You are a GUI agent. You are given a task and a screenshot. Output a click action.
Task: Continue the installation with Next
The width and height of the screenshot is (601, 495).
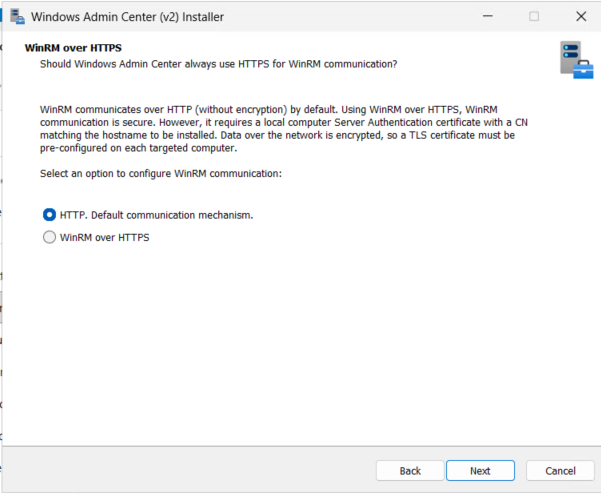click(x=480, y=470)
